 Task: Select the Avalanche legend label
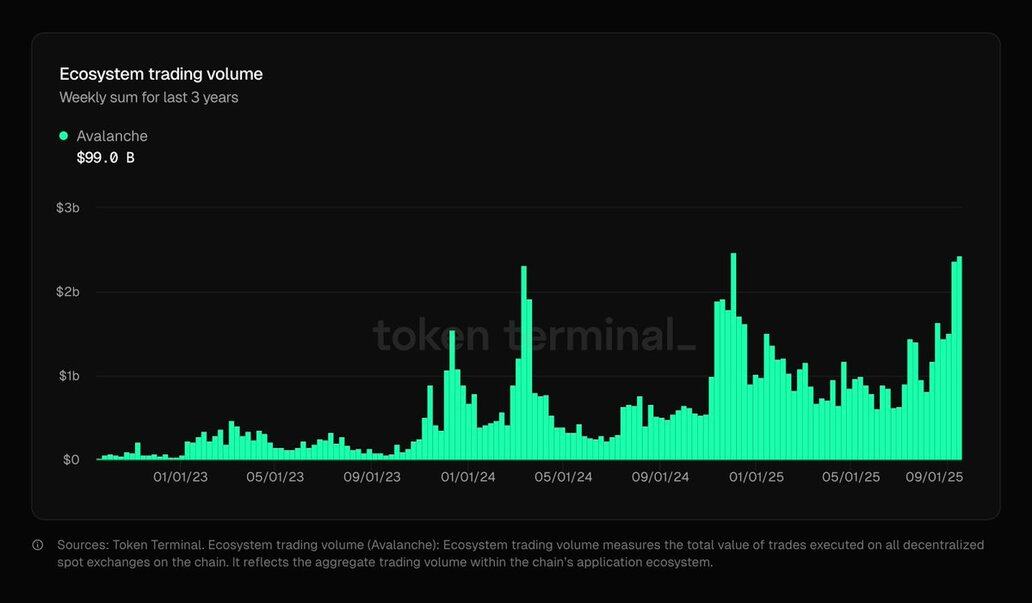click(112, 136)
